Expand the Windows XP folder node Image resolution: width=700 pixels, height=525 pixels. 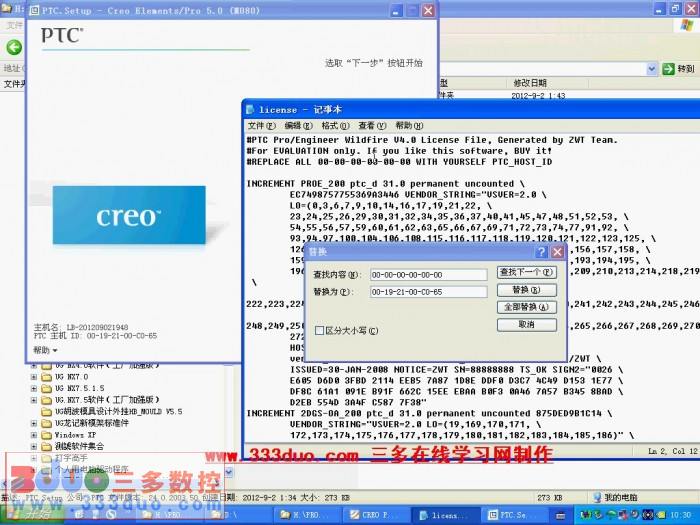(x=34, y=434)
